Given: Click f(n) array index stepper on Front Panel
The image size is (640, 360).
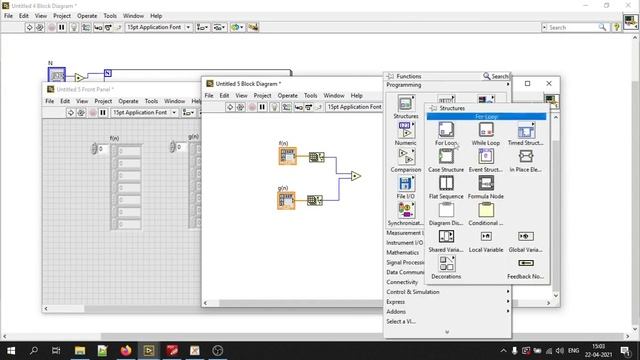Looking at the screenshot, I should pyautogui.click(x=94, y=149).
